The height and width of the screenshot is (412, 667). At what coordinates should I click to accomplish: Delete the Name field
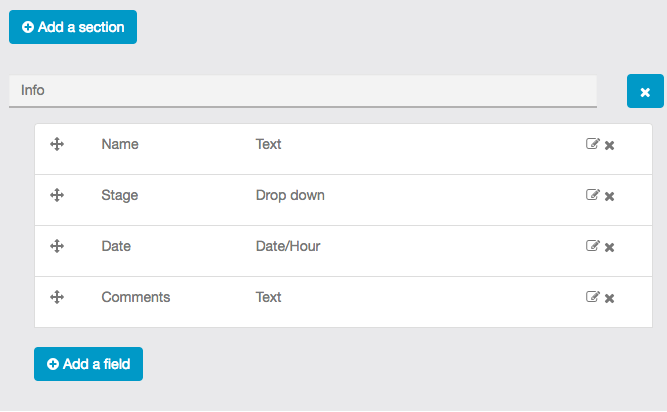(610, 145)
